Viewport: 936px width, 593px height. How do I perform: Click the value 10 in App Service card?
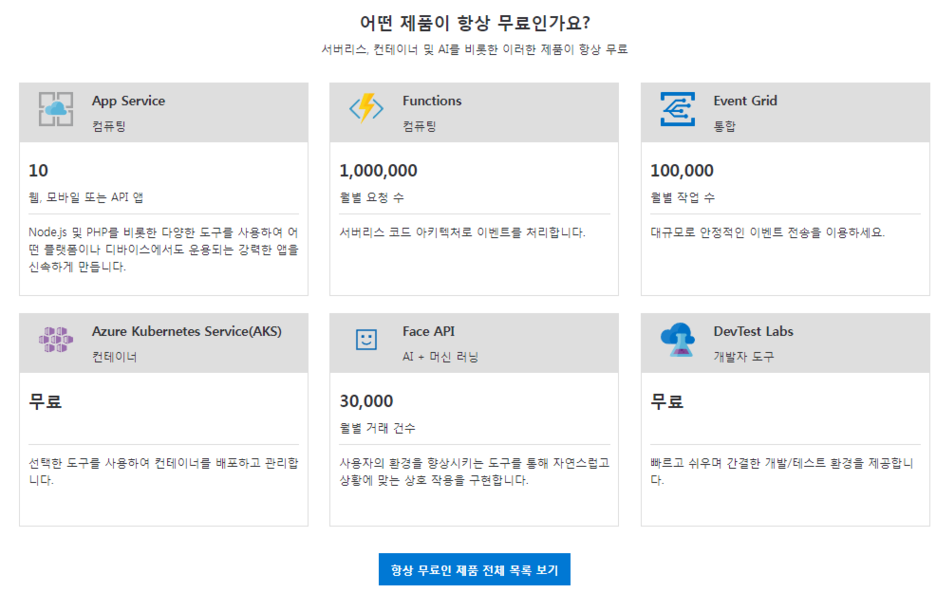[38, 170]
